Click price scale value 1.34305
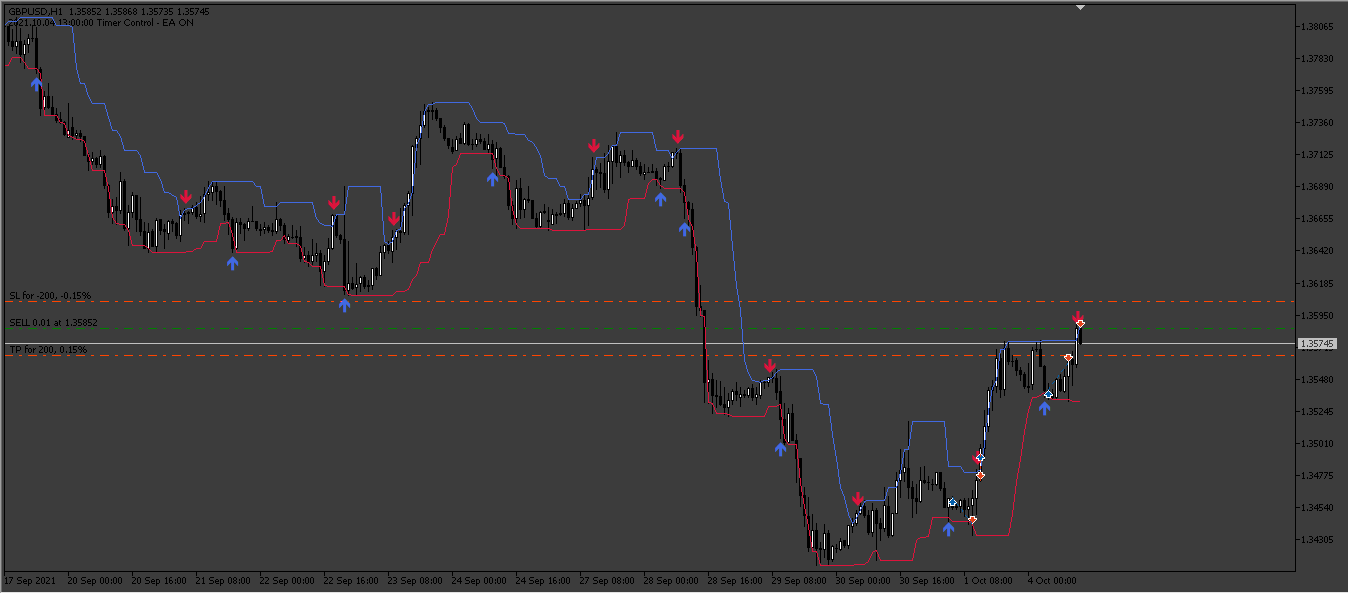This screenshot has height=593, width=1348. click(1316, 540)
